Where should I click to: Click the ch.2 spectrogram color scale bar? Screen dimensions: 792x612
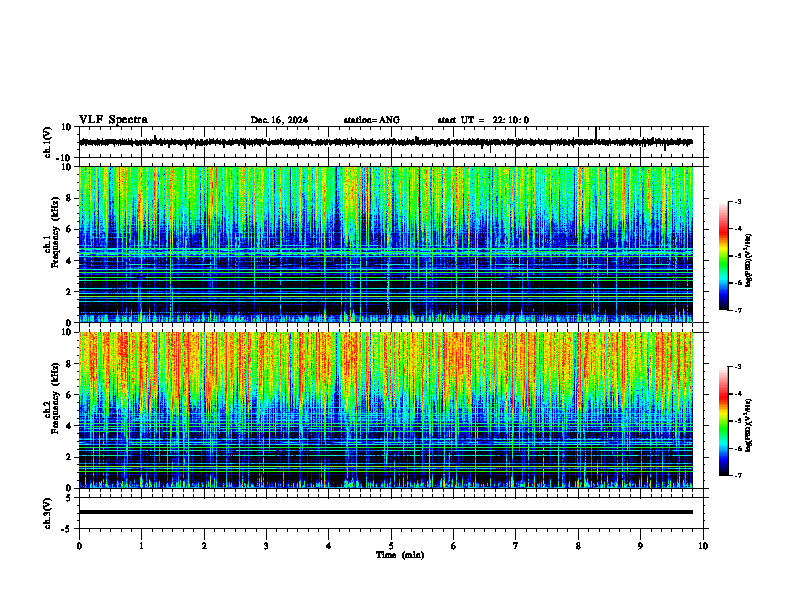tap(723, 421)
